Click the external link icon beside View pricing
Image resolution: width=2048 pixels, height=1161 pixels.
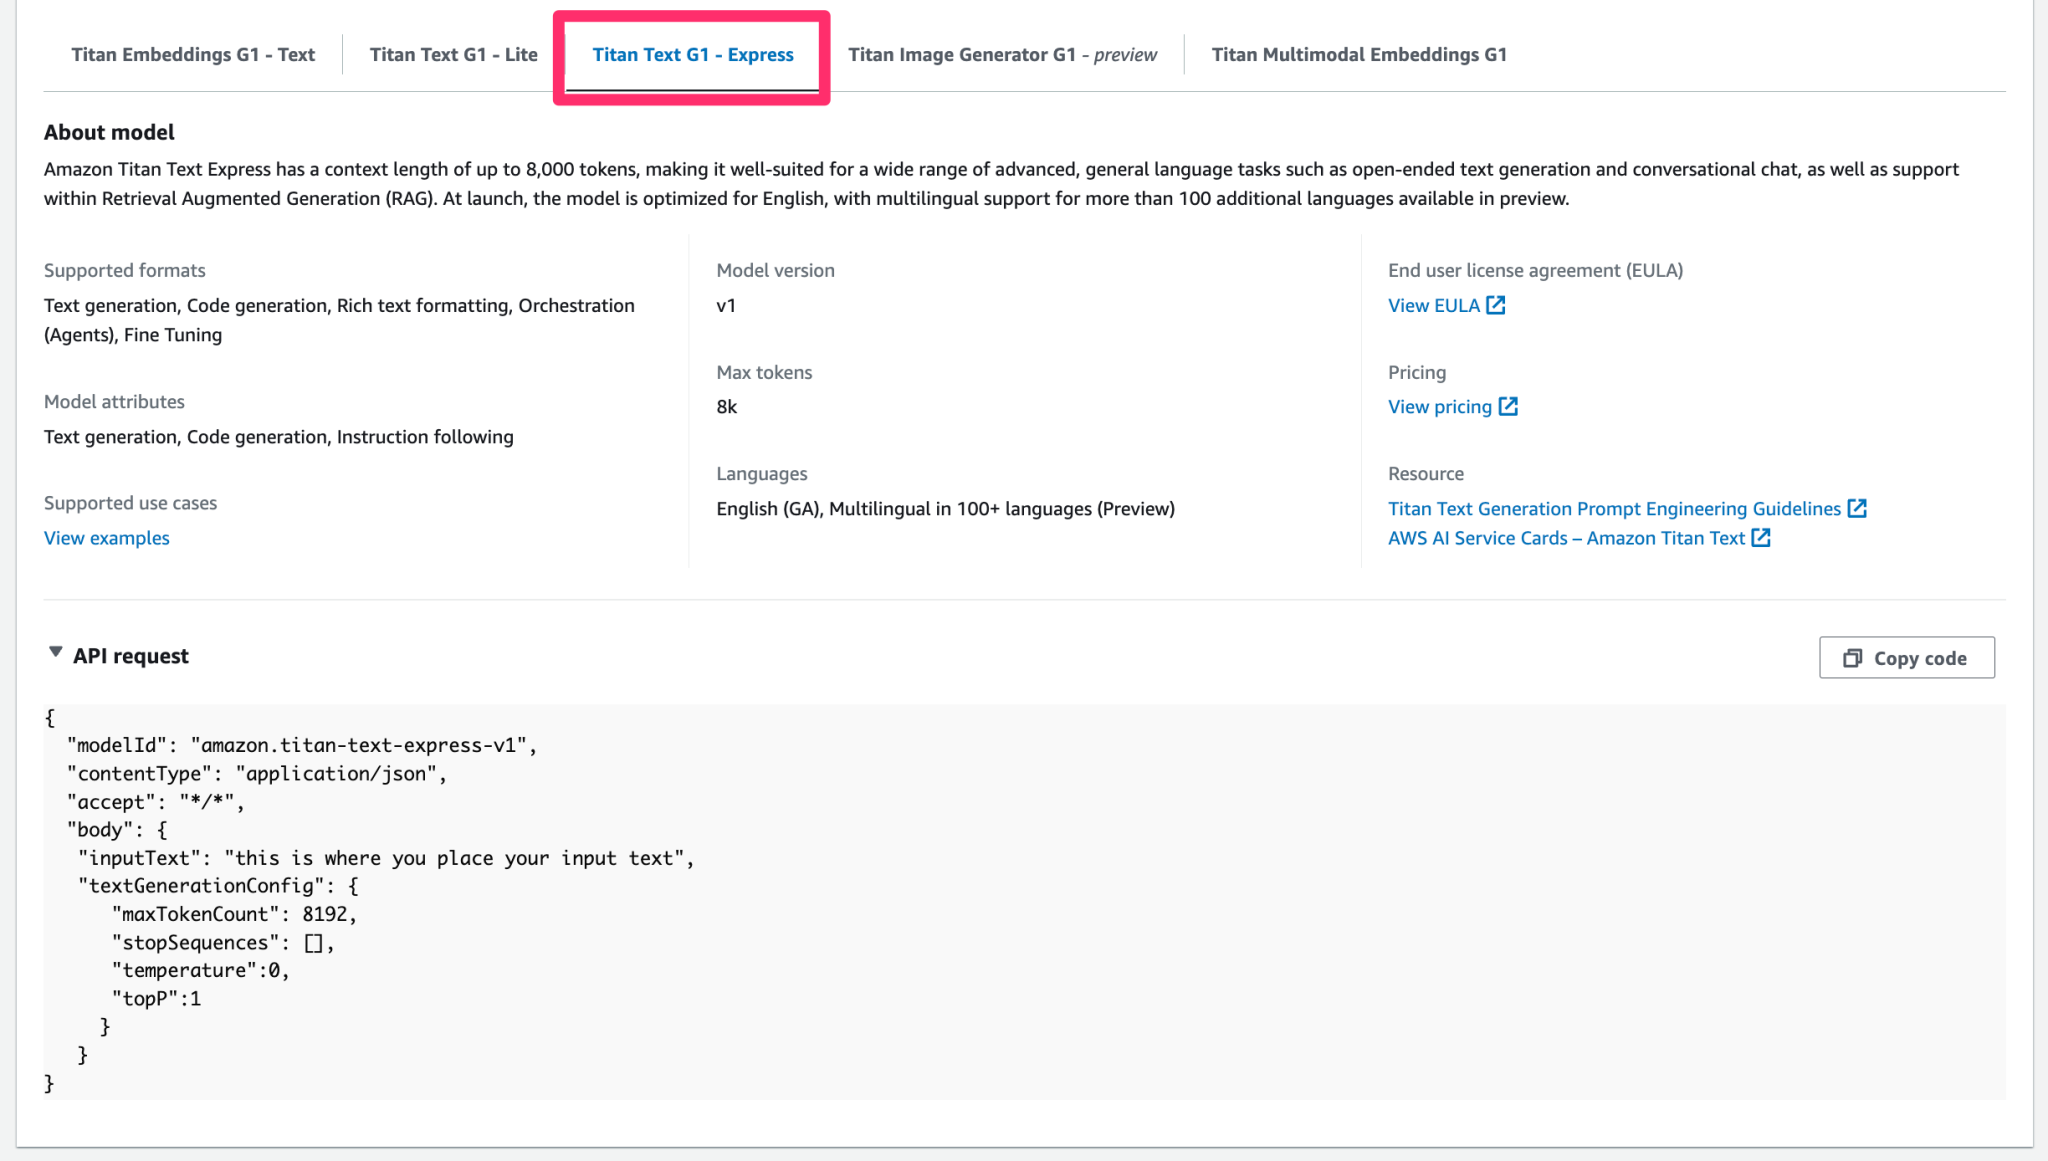(x=1509, y=406)
